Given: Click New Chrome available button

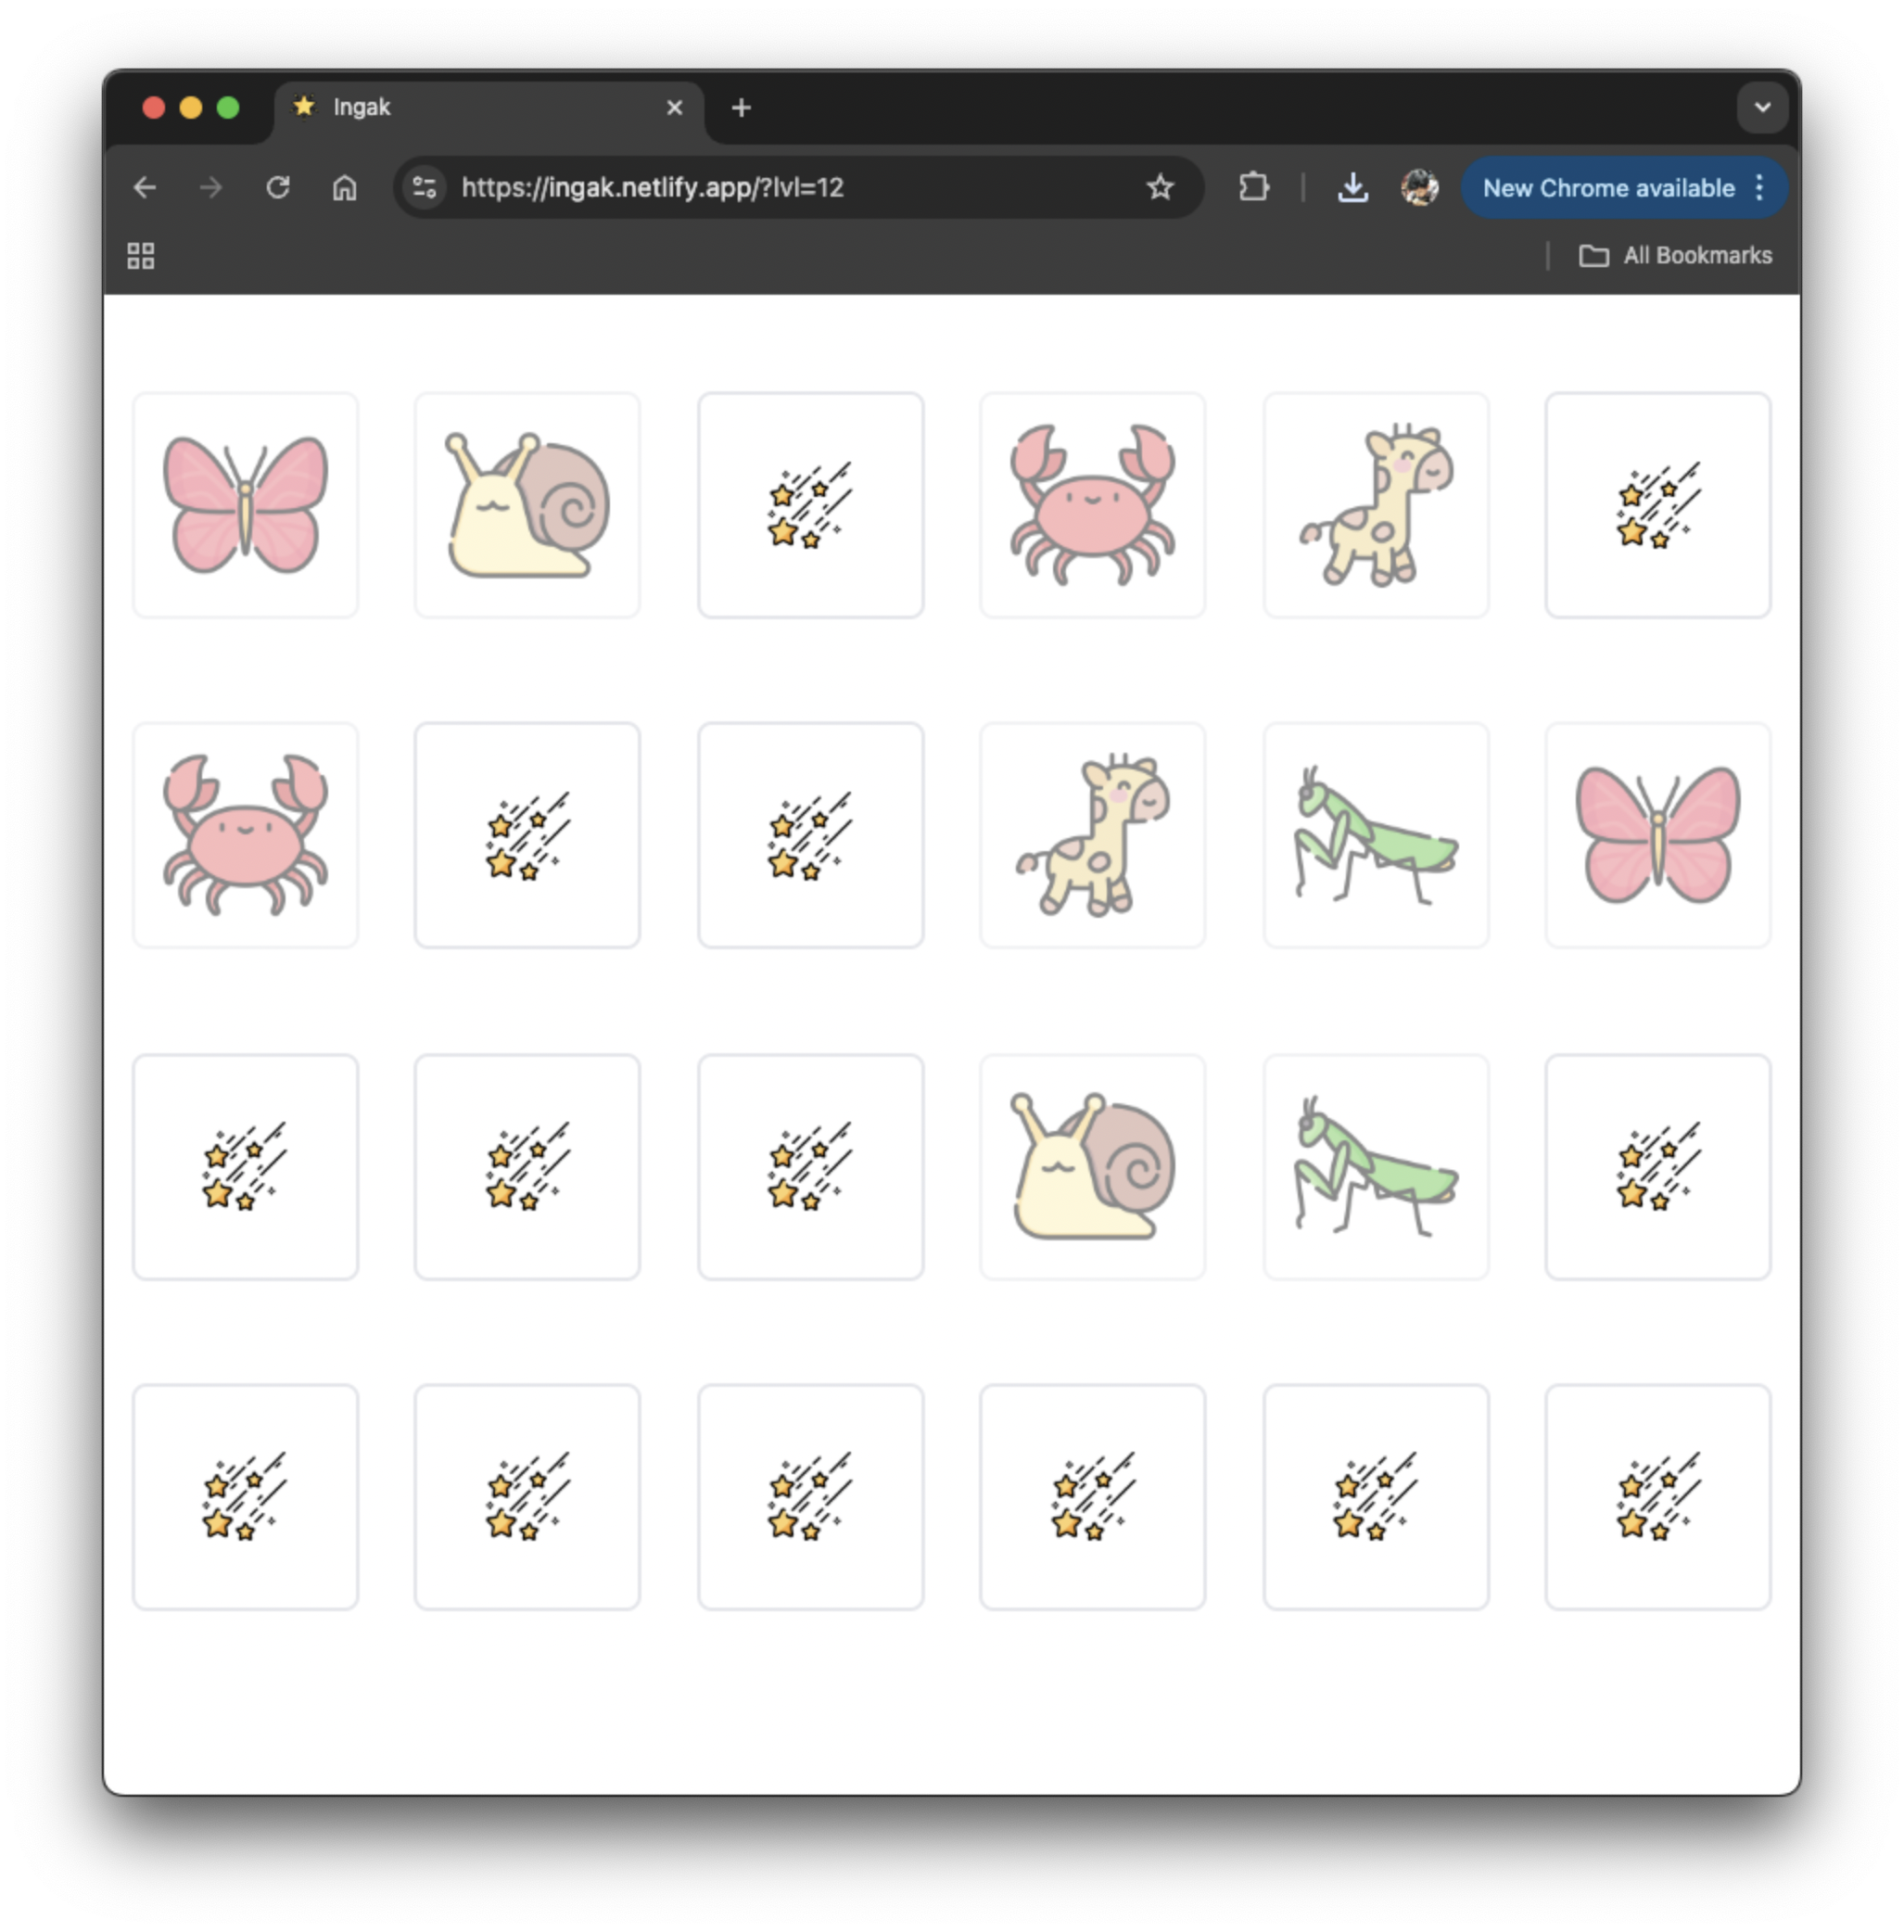Looking at the screenshot, I should tap(1607, 187).
